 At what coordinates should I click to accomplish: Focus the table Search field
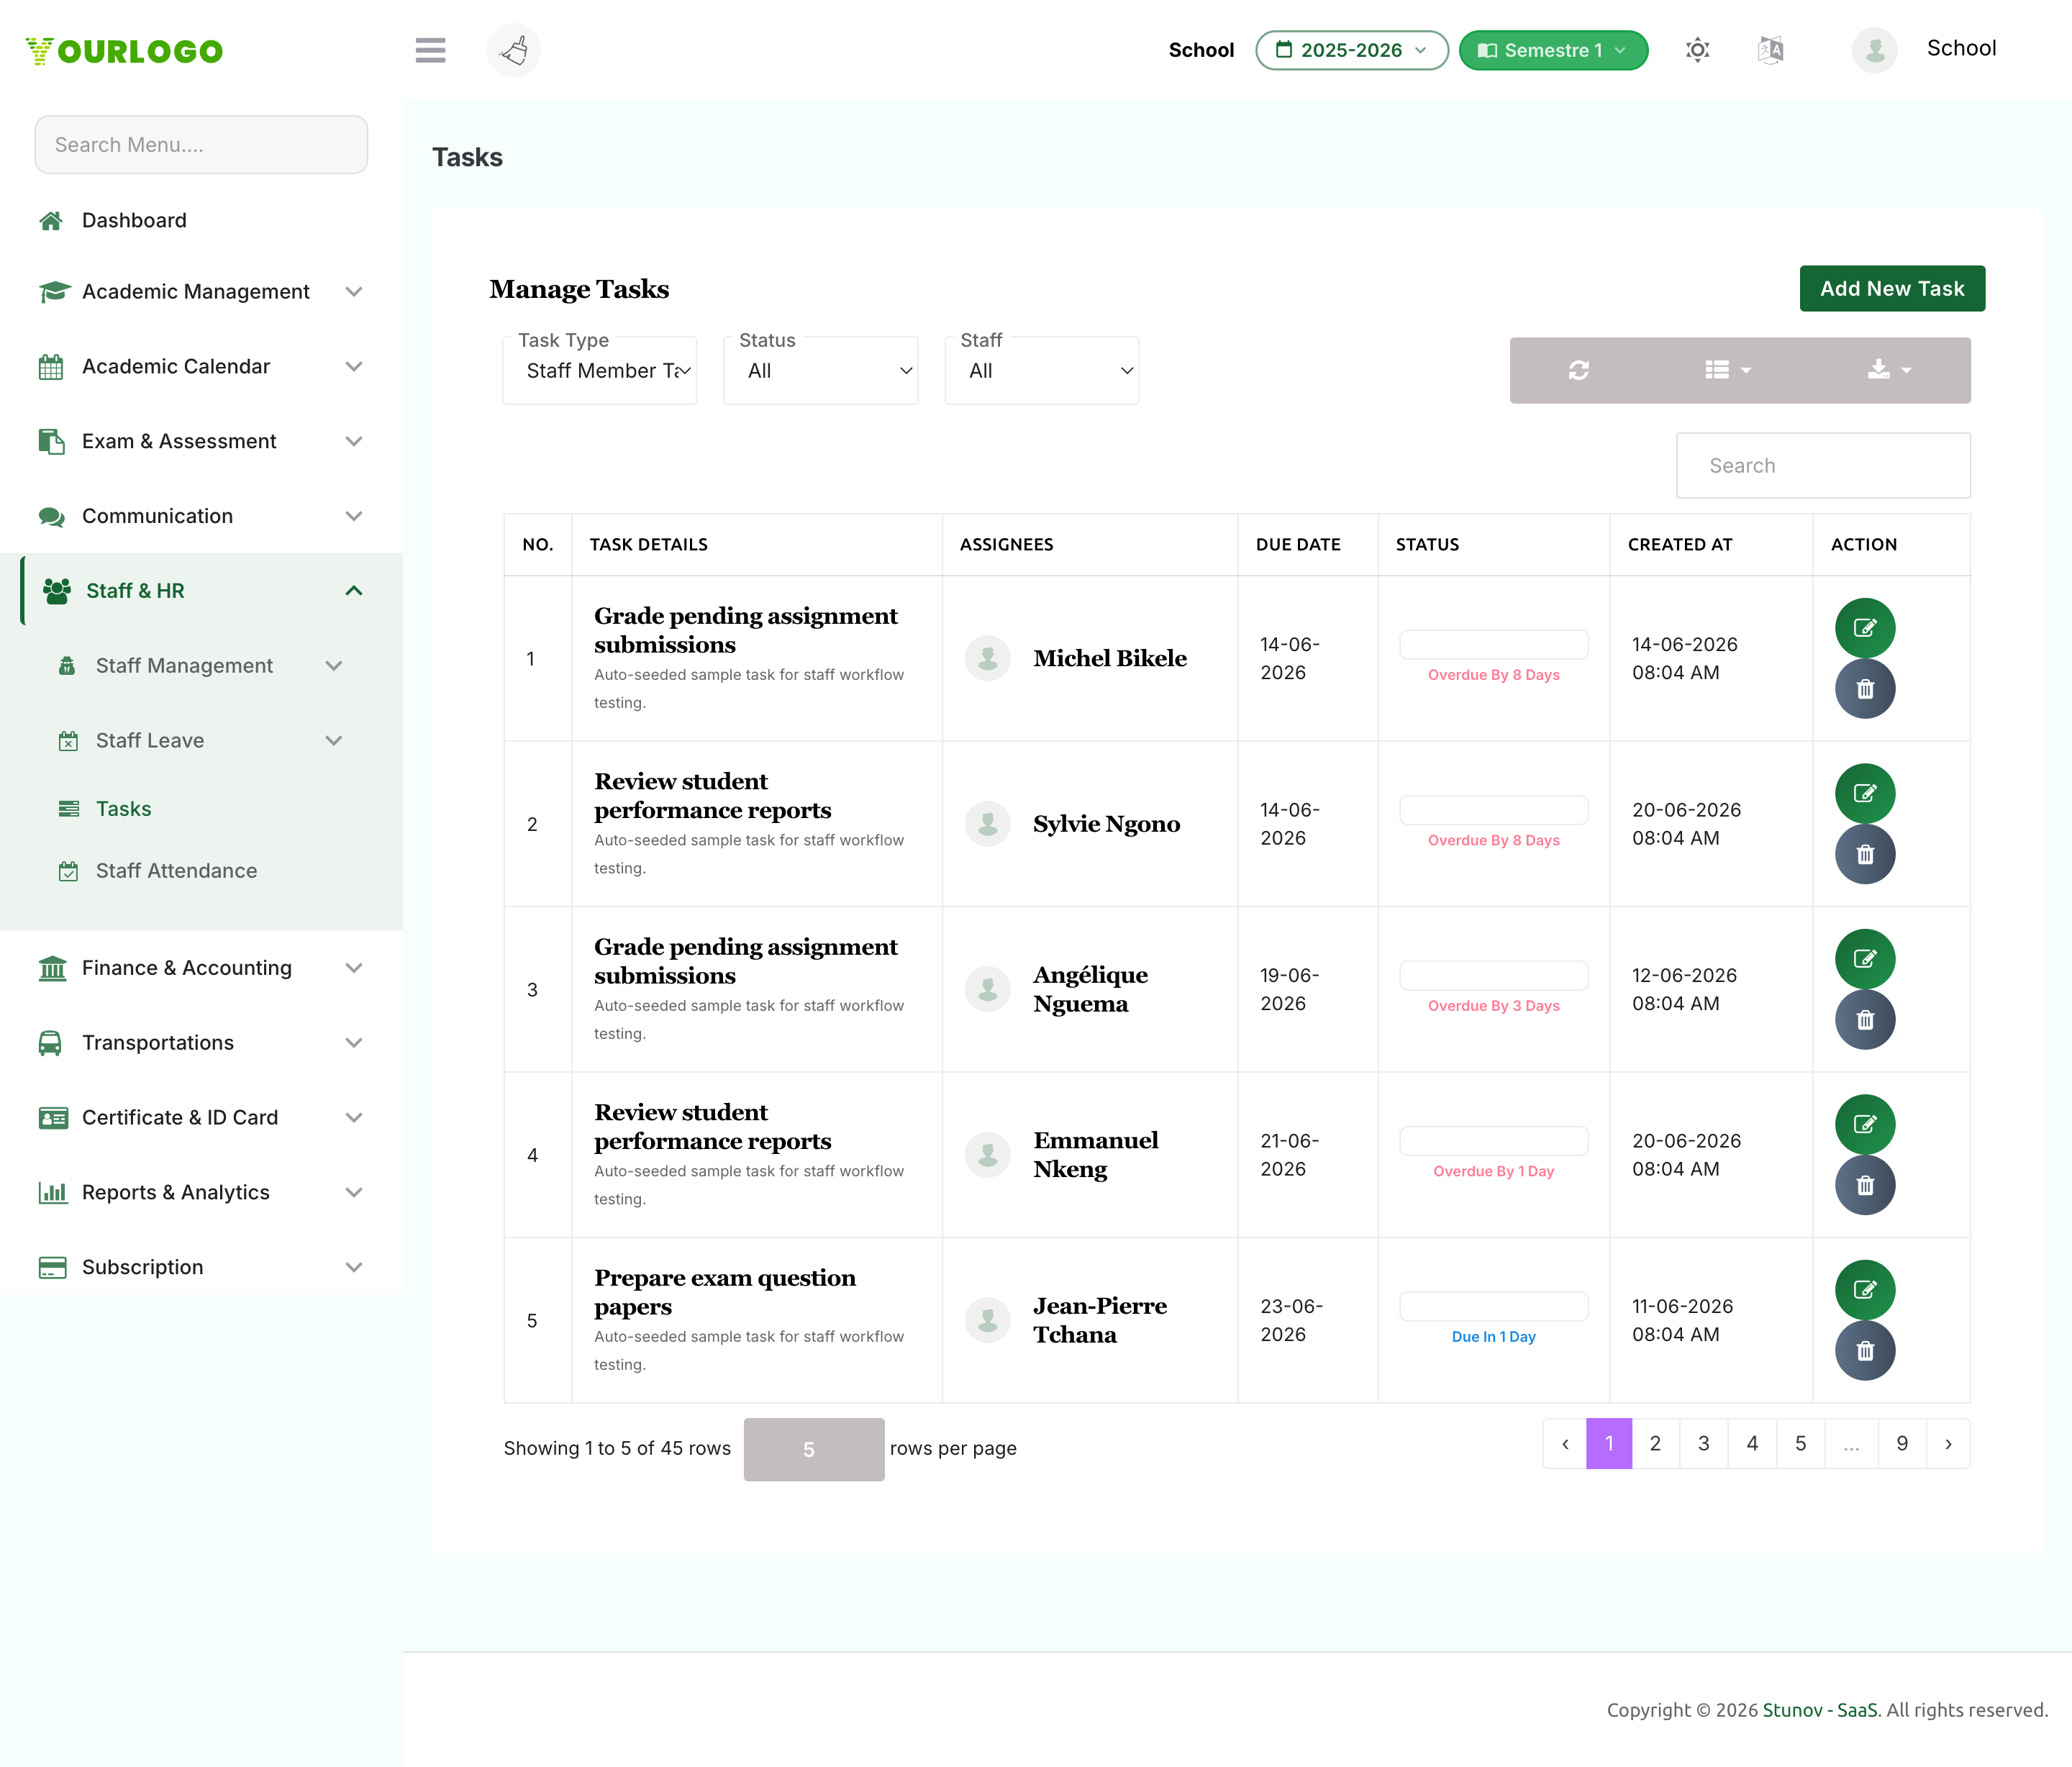1822,466
